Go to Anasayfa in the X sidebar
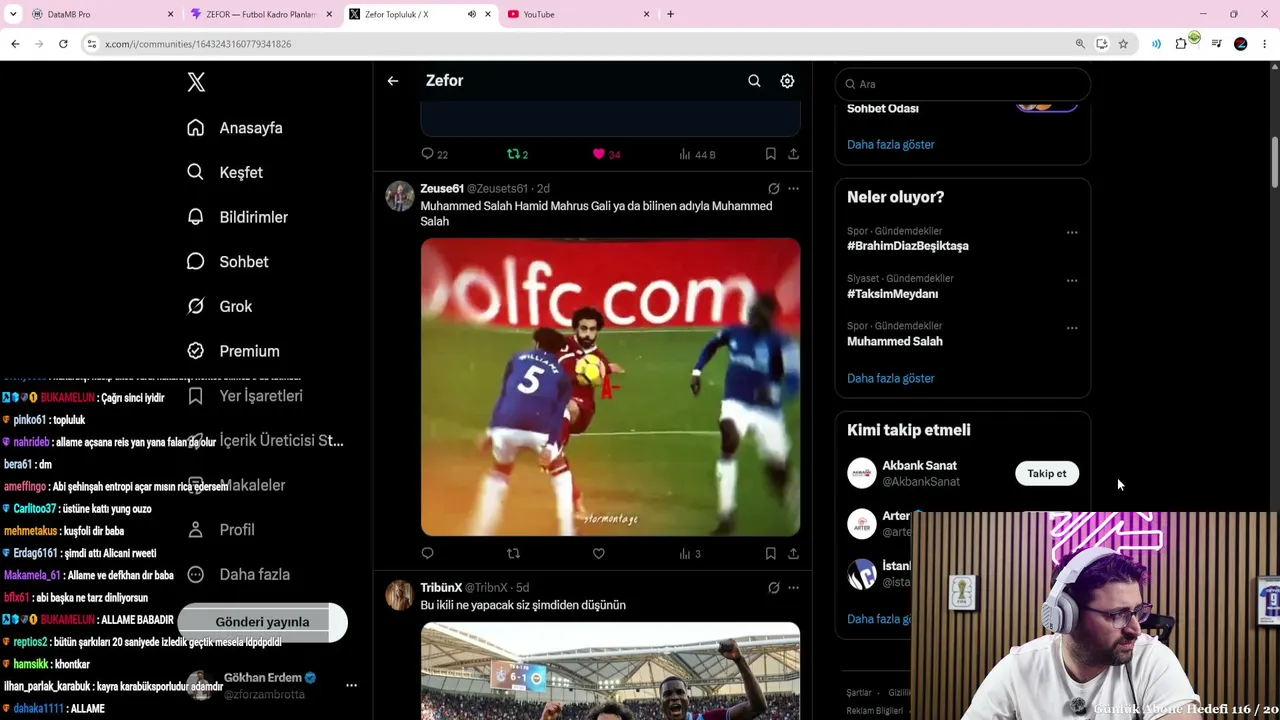 coord(235,128)
